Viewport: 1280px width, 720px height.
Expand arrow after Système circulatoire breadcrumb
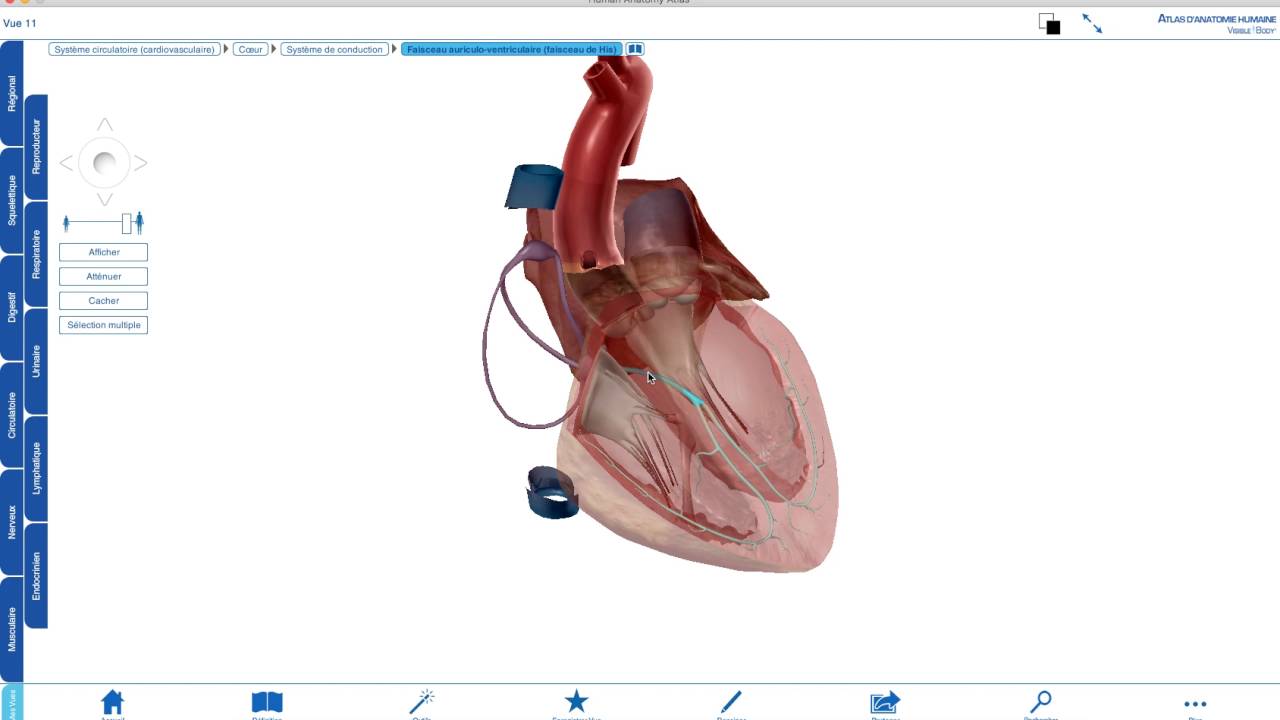[227, 49]
